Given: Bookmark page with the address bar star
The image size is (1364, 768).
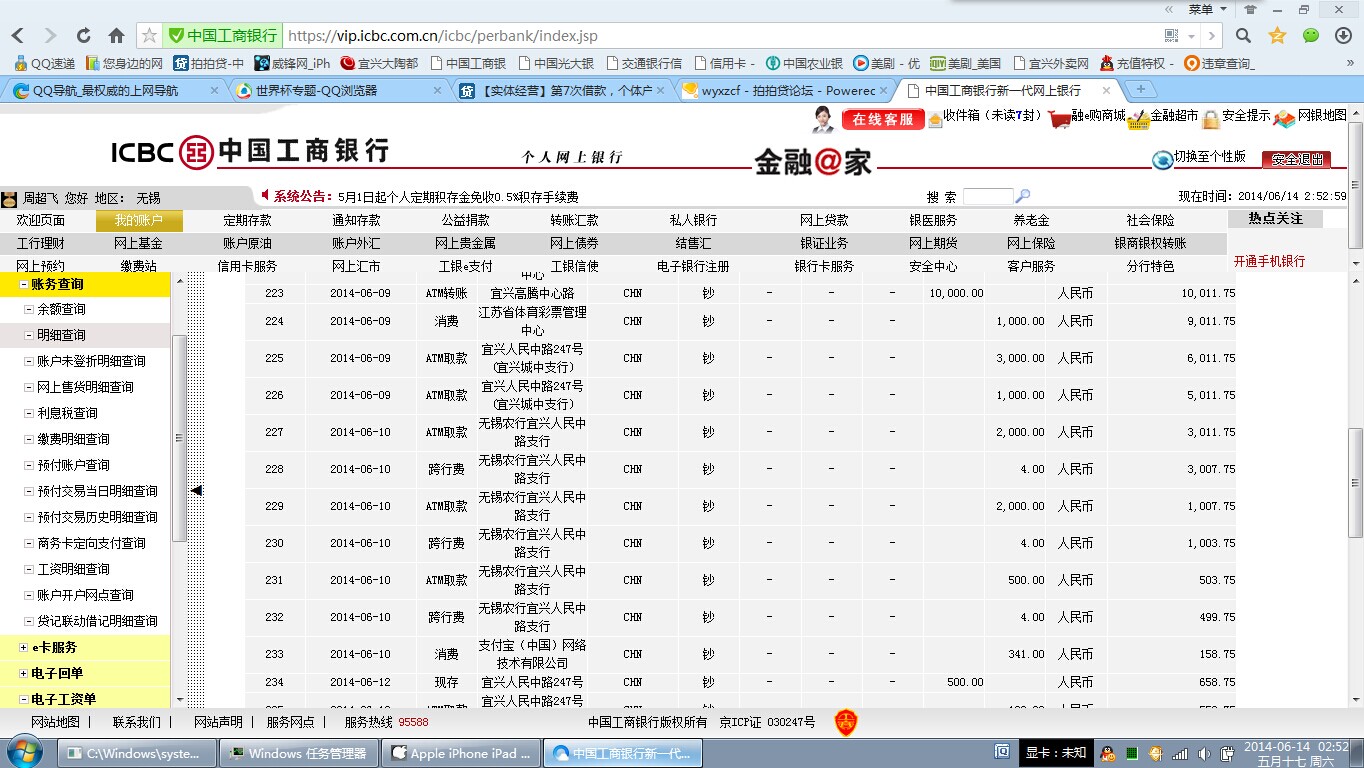Looking at the screenshot, I should pyautogui.click(x=149, y=36).
